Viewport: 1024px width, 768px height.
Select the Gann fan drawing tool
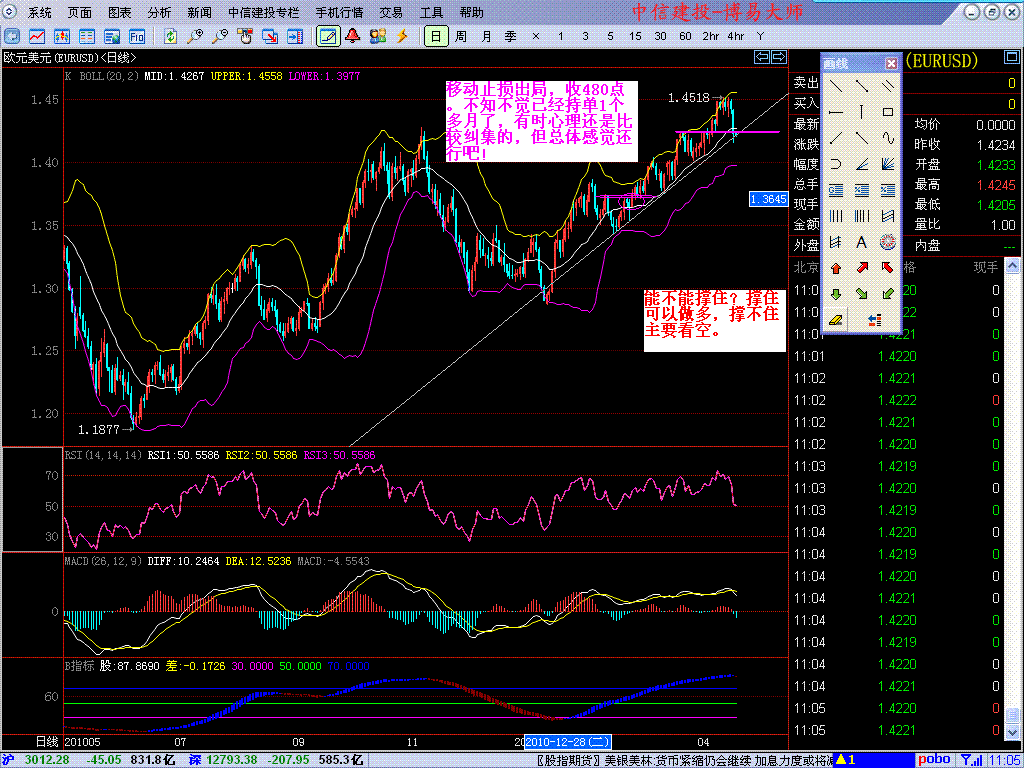[887, 164]
